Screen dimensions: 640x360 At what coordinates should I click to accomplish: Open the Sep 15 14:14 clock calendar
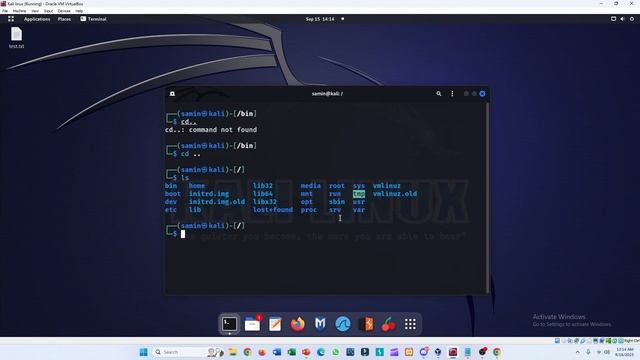click(320, 19)
